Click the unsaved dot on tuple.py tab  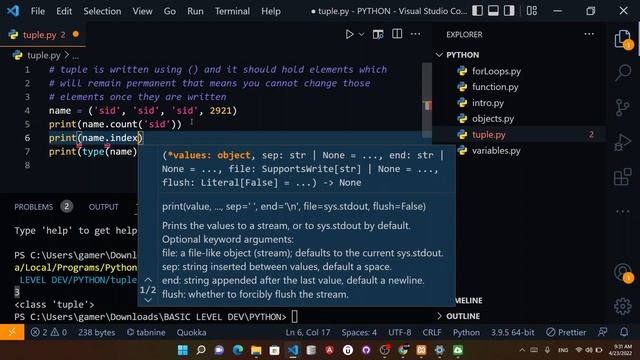pyautogui.click(x=76, y=34)
